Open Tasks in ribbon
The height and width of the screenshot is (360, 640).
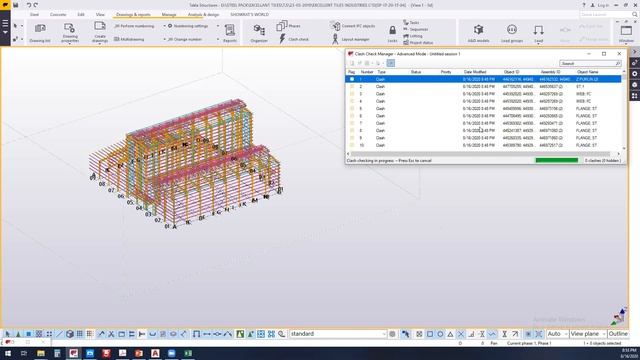point(411,22)
